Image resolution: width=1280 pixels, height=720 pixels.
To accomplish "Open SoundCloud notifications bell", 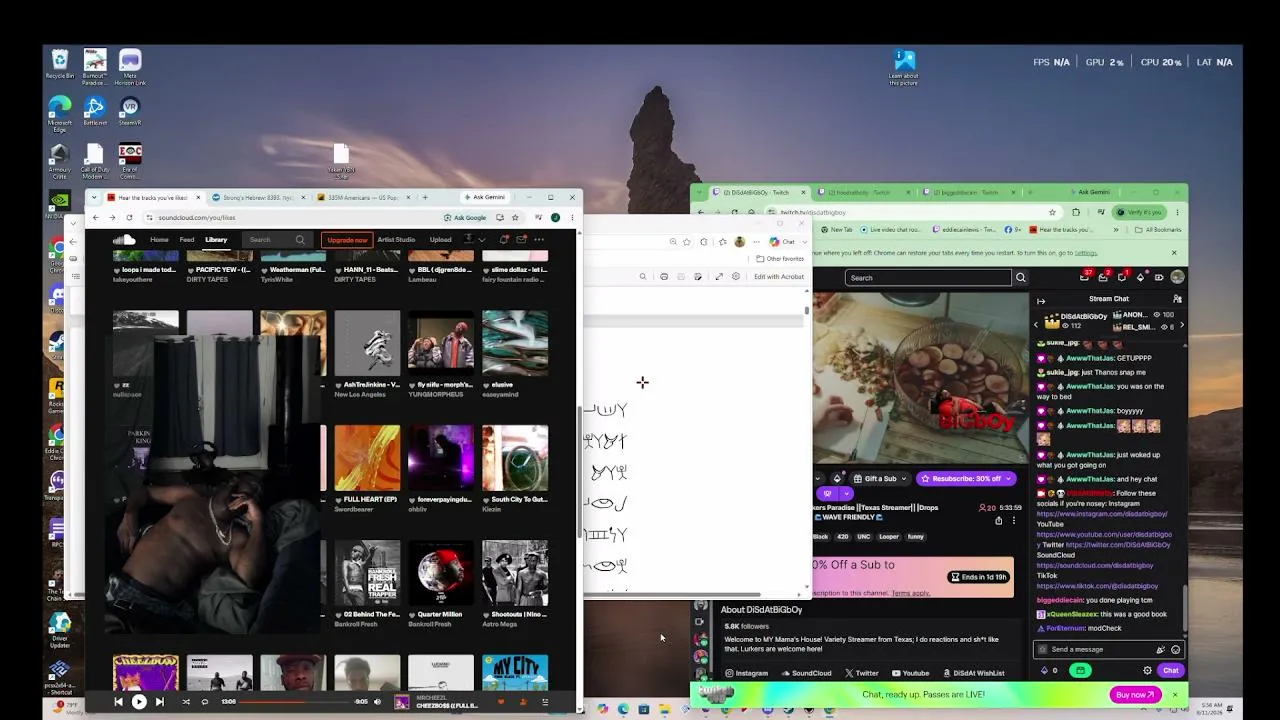I will [x=504, y=240].
